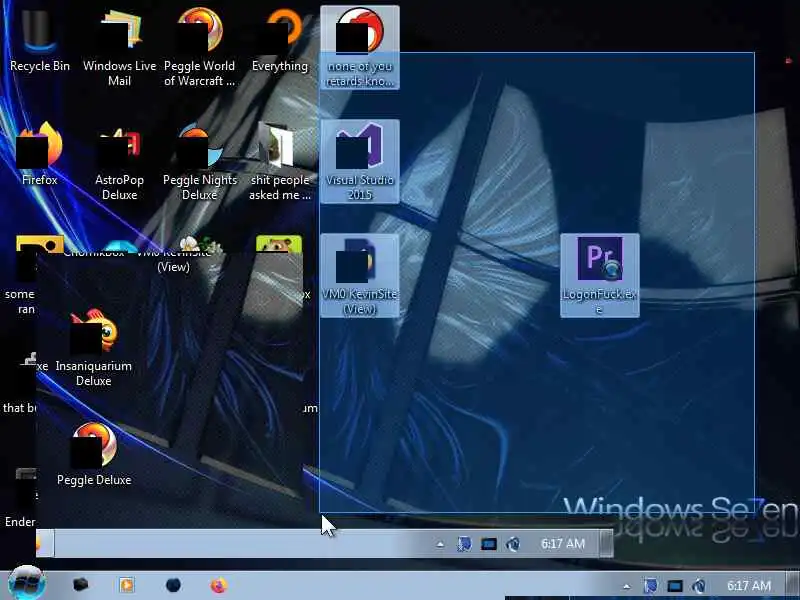
Task: Click volume icon on the duplicate taskbar
Action: (x=512, y=544)
